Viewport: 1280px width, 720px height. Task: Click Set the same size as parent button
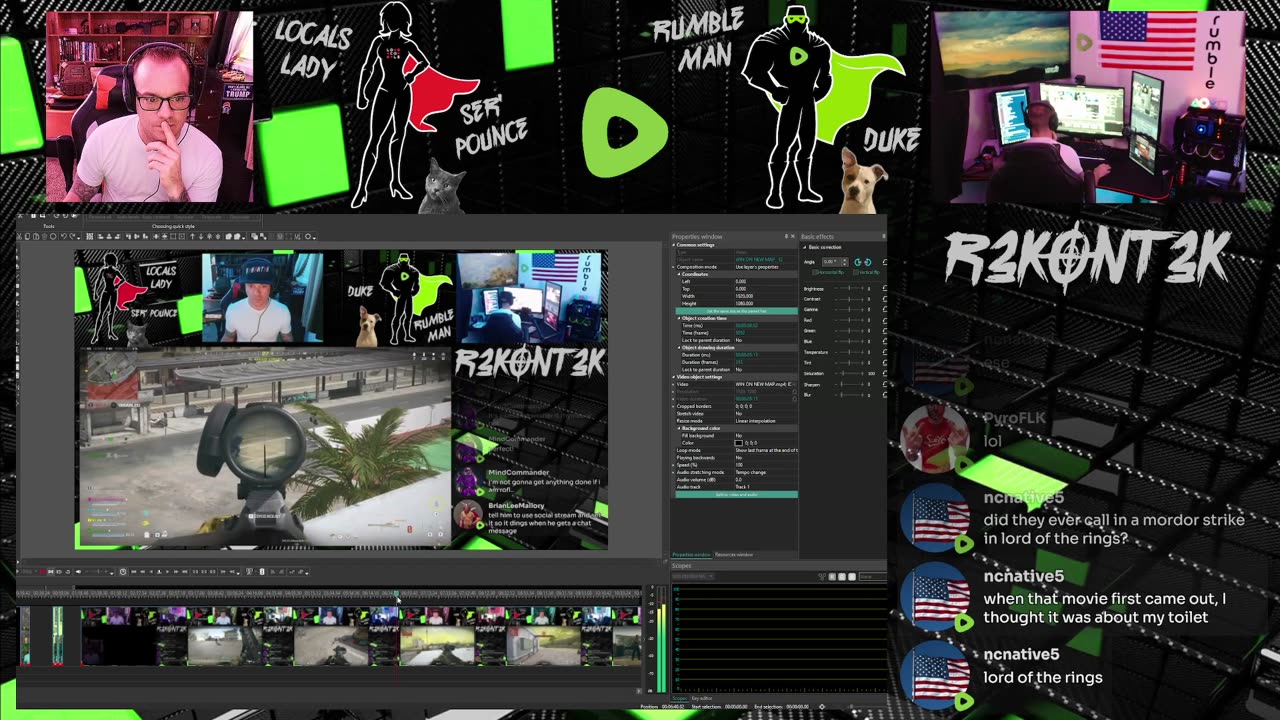click(736, 311)
